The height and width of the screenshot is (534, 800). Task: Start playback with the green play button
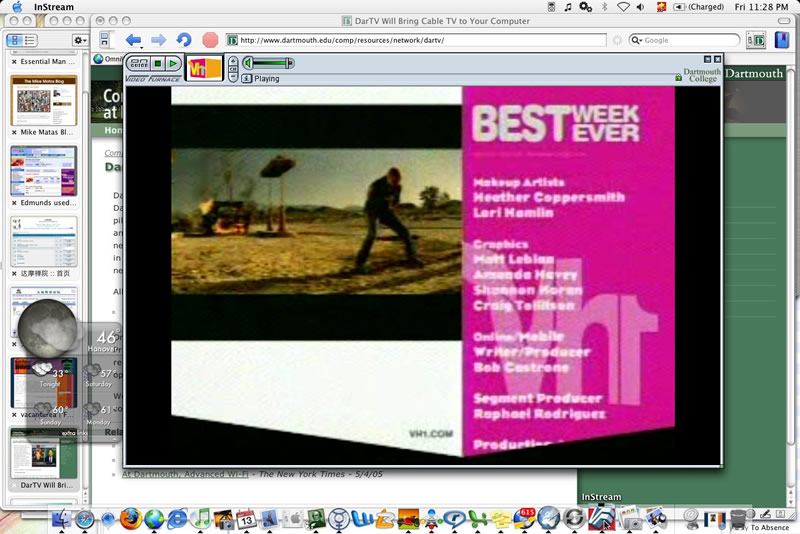tap(173, 64)
